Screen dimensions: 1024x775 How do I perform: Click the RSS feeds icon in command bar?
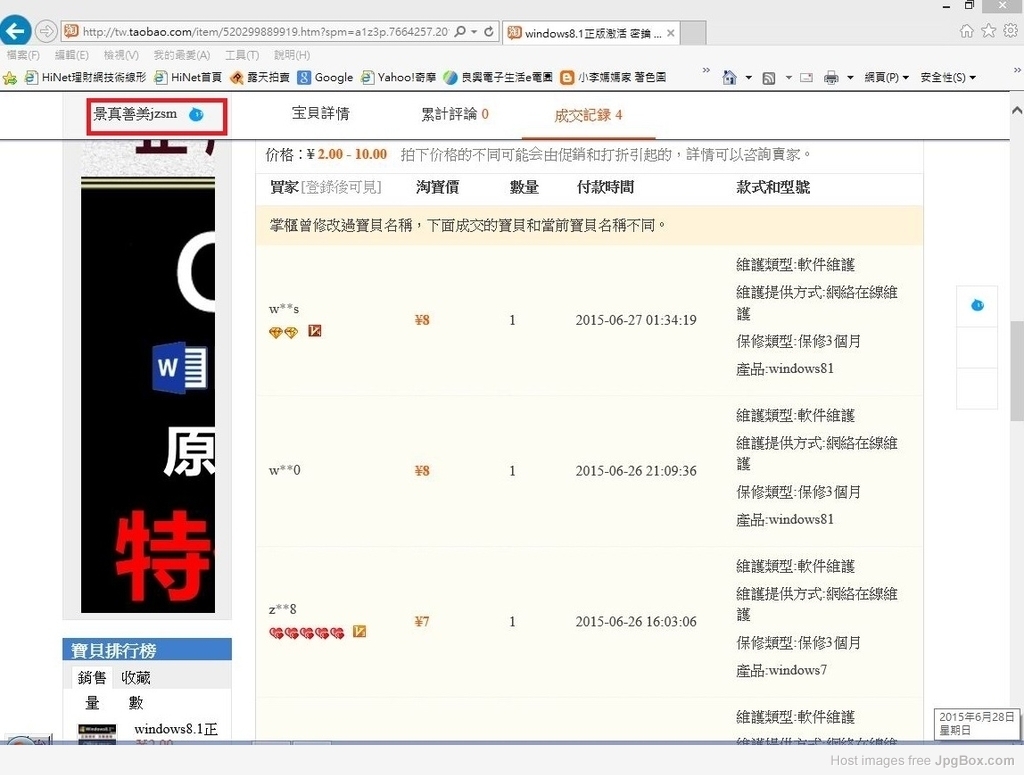point(769,77)
